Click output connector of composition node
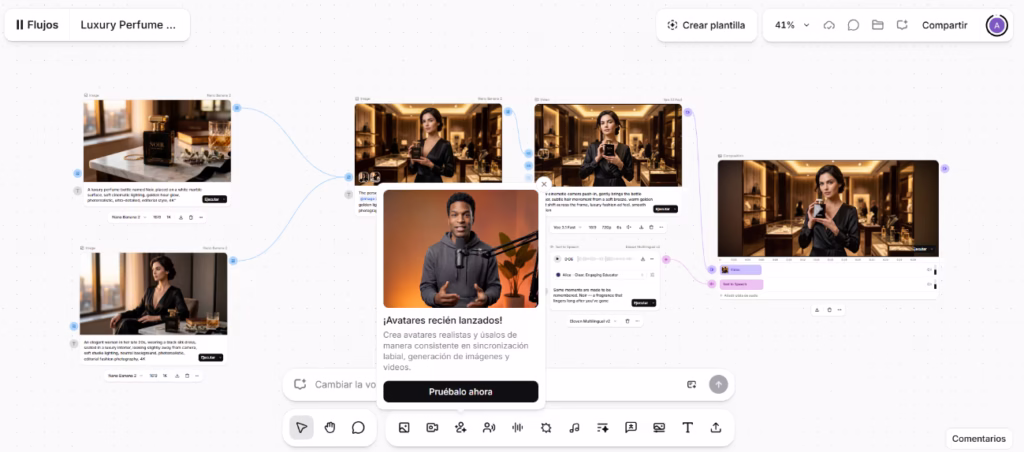The width and height of the screenshot is (1024, 452). (x=944, y=169)
